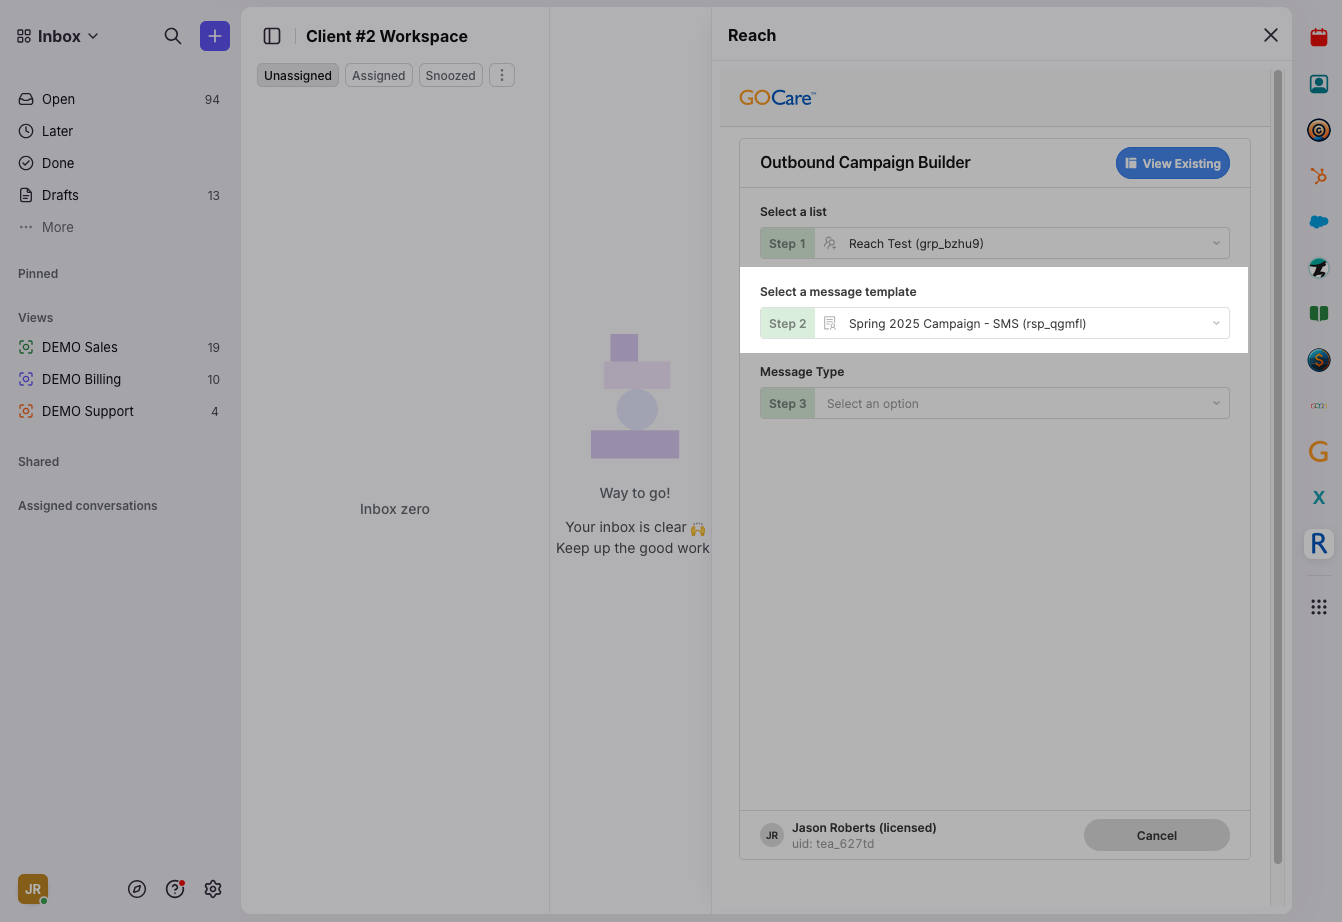The image size is (1342, 922).
Task: Open the DEMO Billing view
Action: pyautogui.click(x=81, y=380)
